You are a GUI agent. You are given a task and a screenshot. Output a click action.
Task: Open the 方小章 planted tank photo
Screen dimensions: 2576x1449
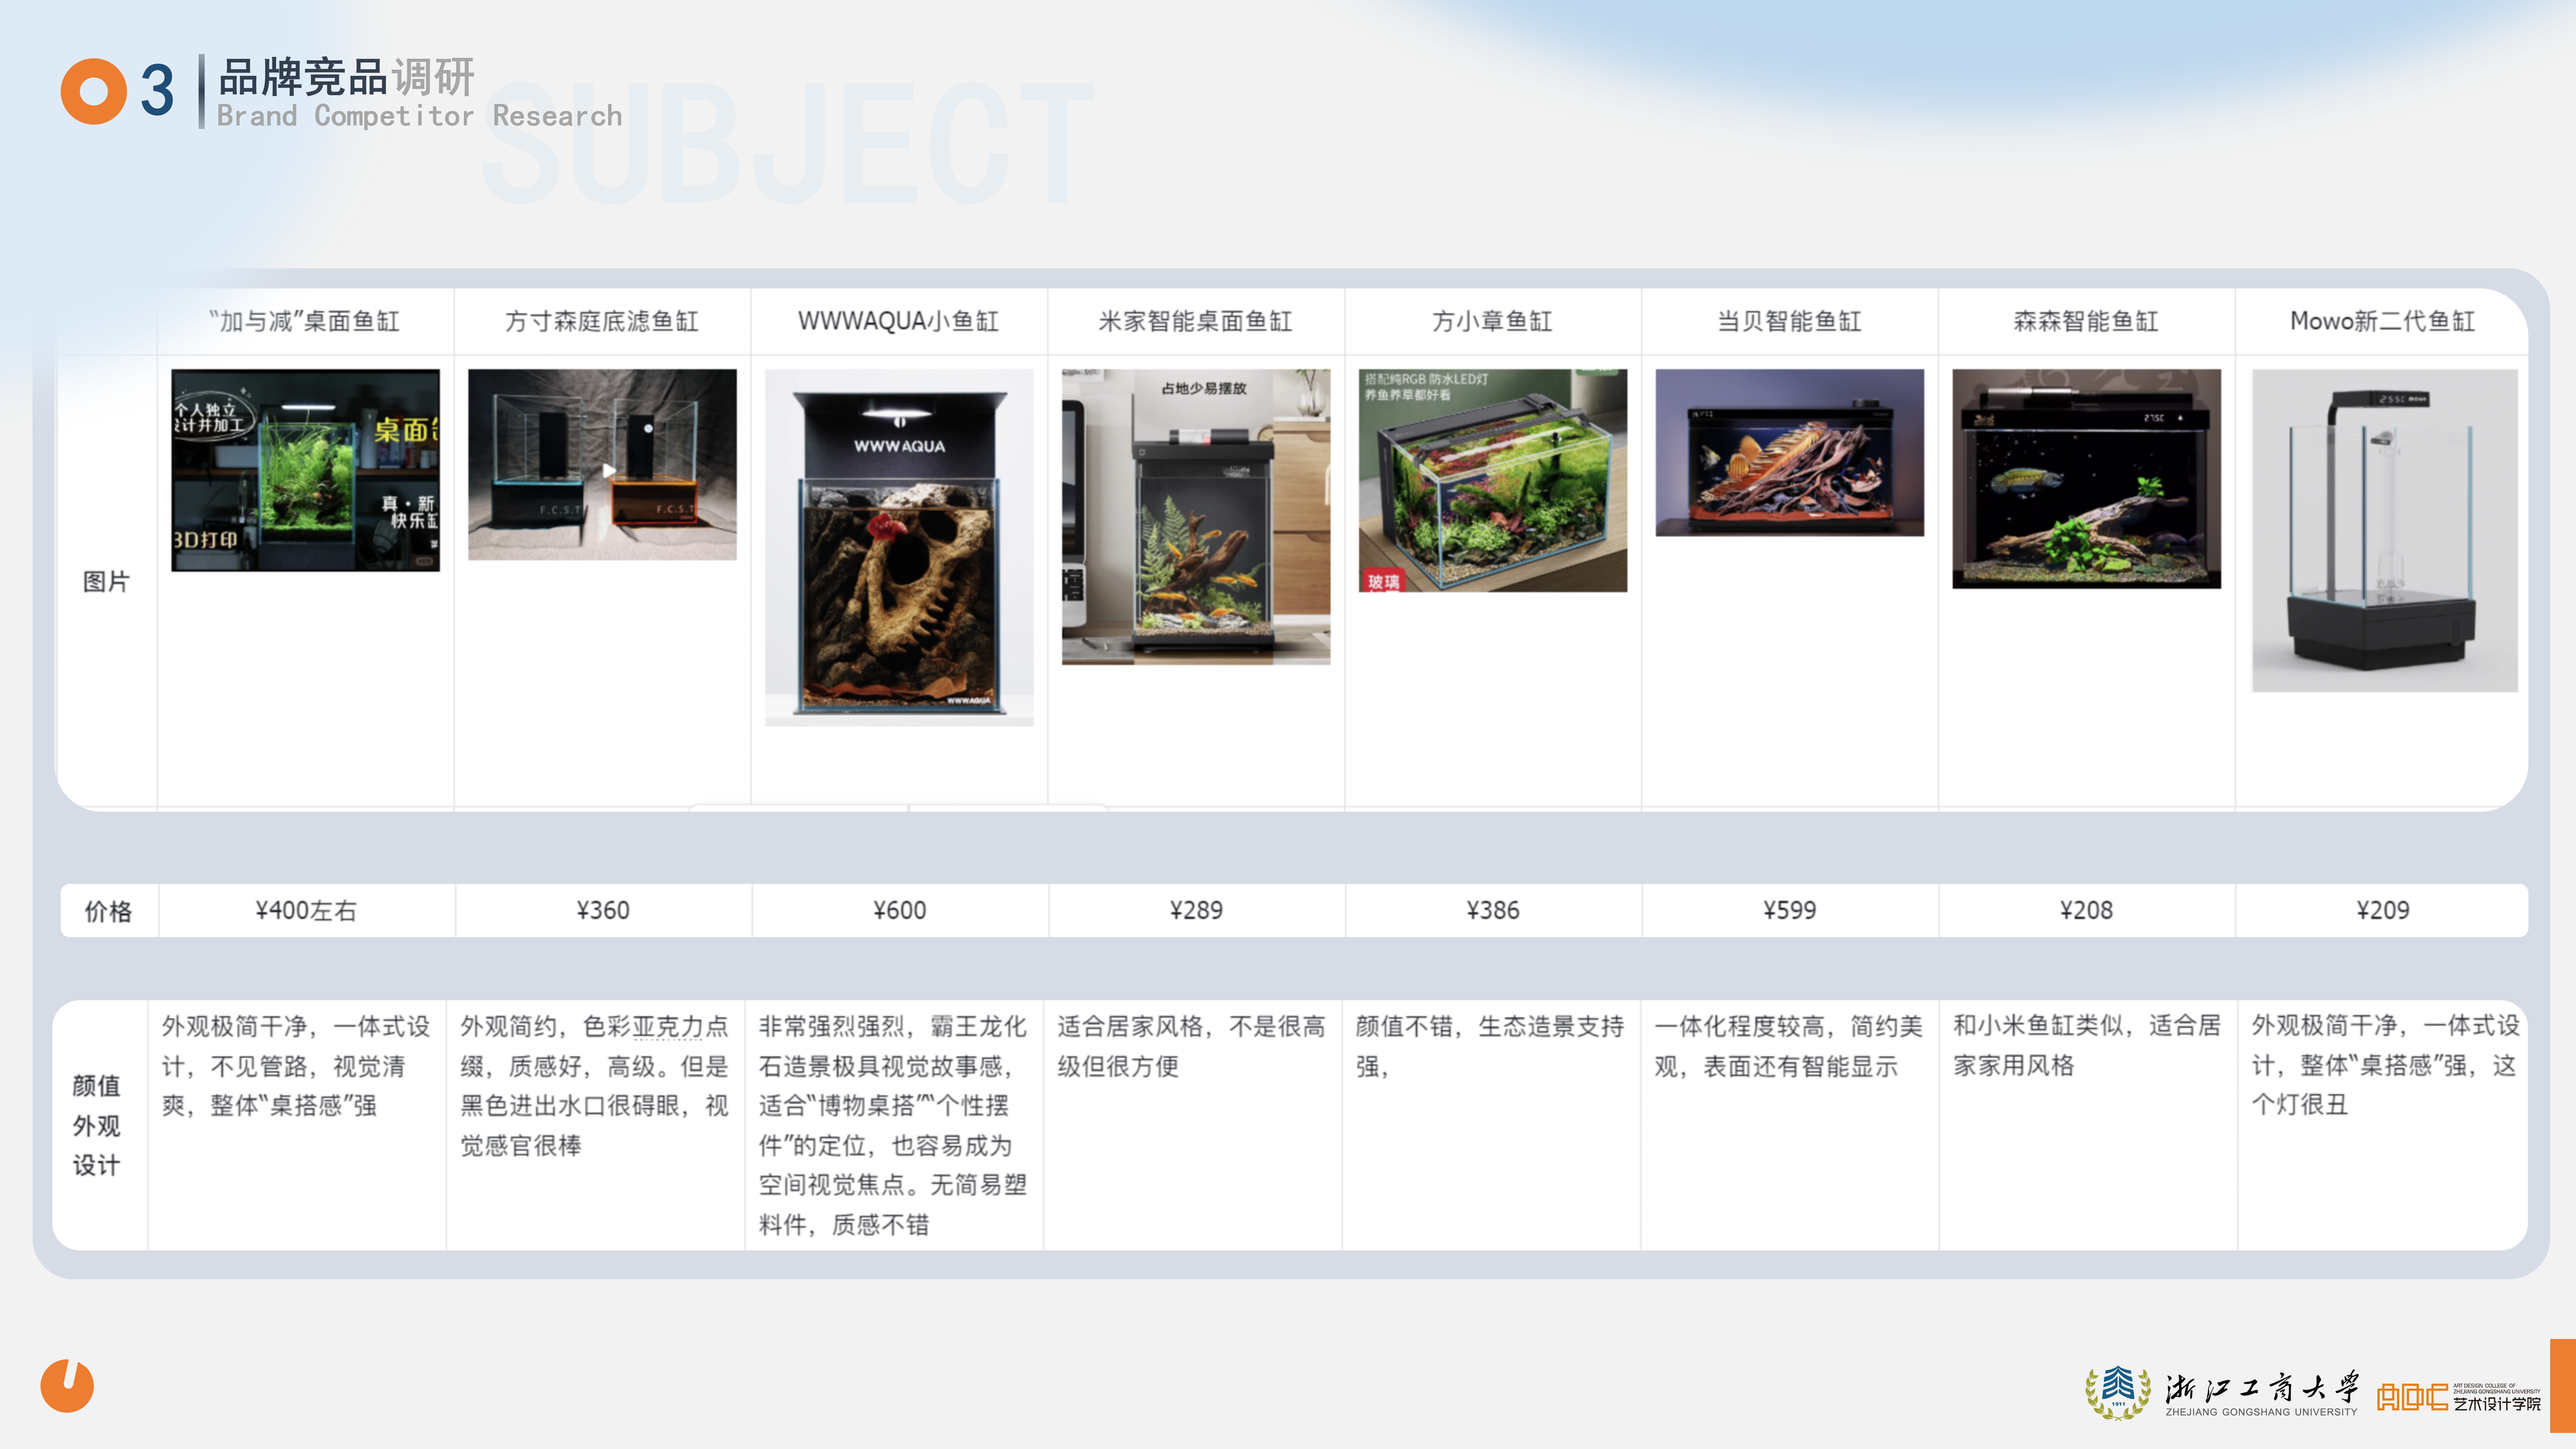click(1492, 480)
